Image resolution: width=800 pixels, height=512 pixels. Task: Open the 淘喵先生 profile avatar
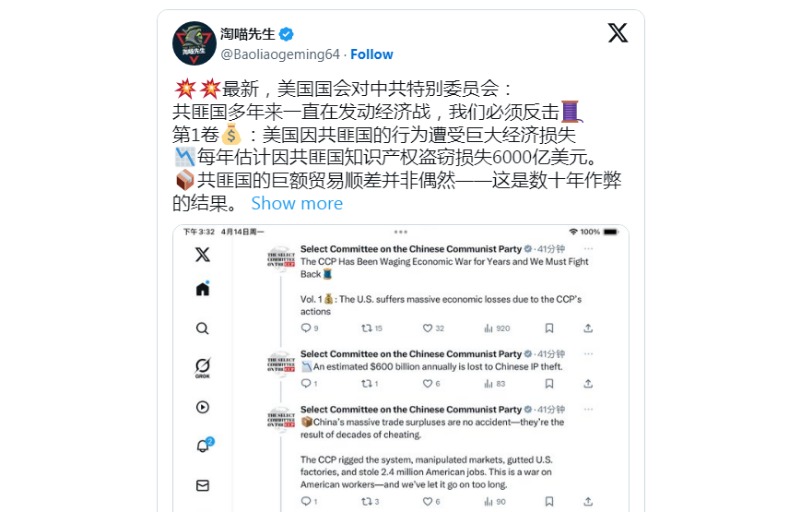pyautogui.click(x=194, y=43)
